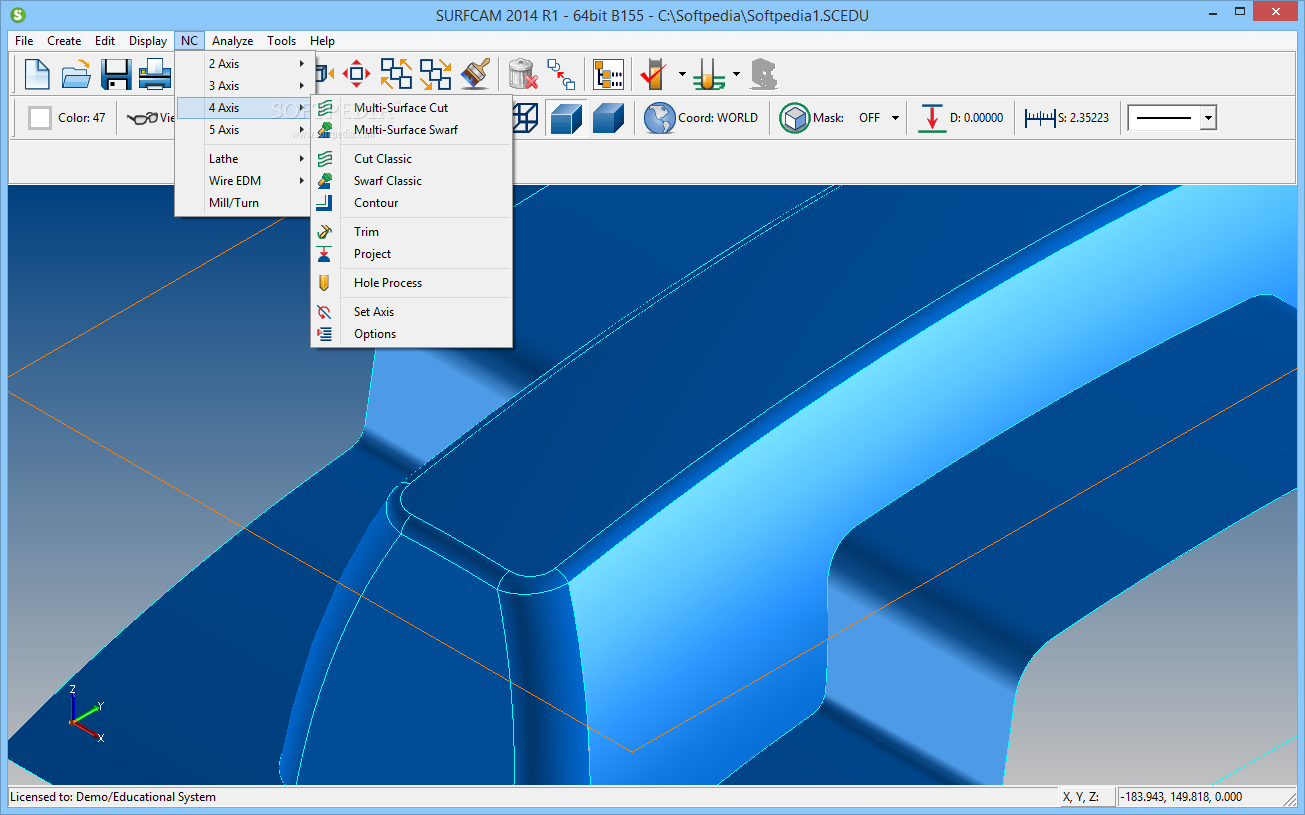Open the line style combo box arrow
The image size is (1305, 815).
click(x=1208, y=118)
